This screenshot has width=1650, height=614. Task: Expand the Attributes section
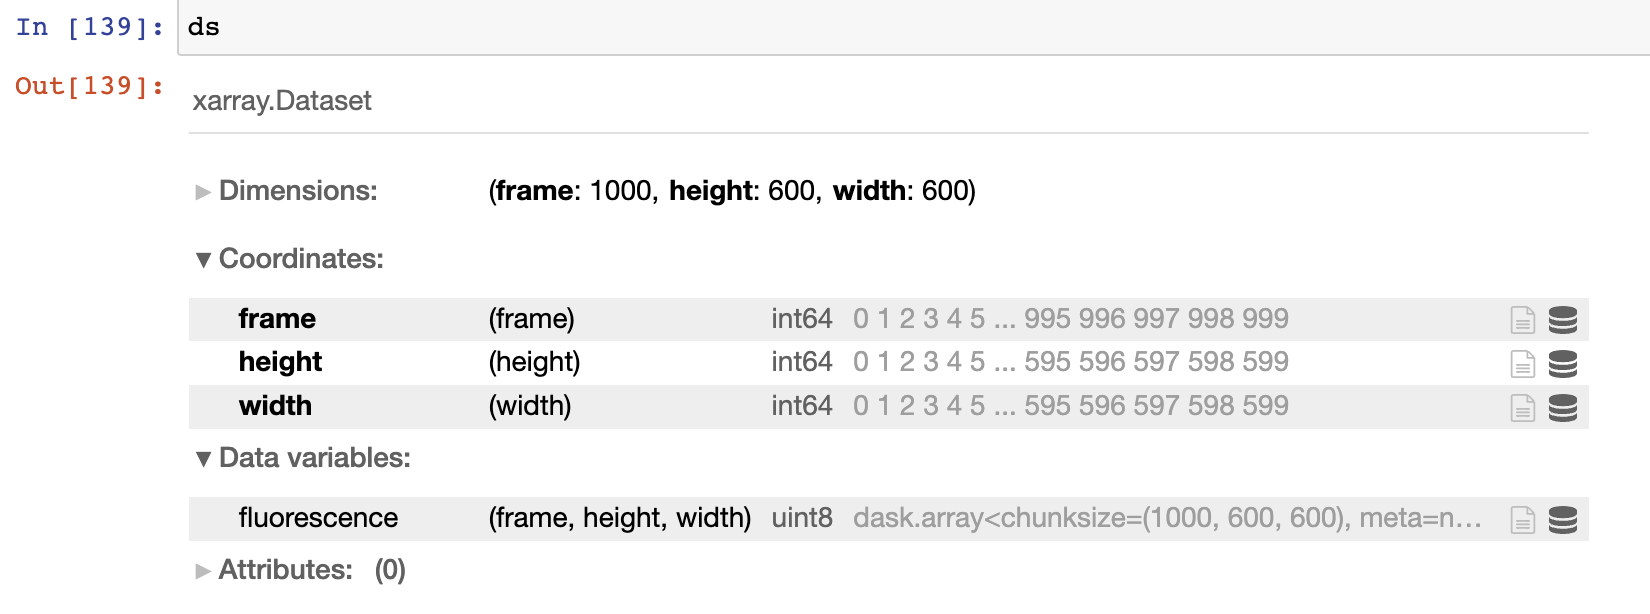pyautogui.click(x=203, y=570)
